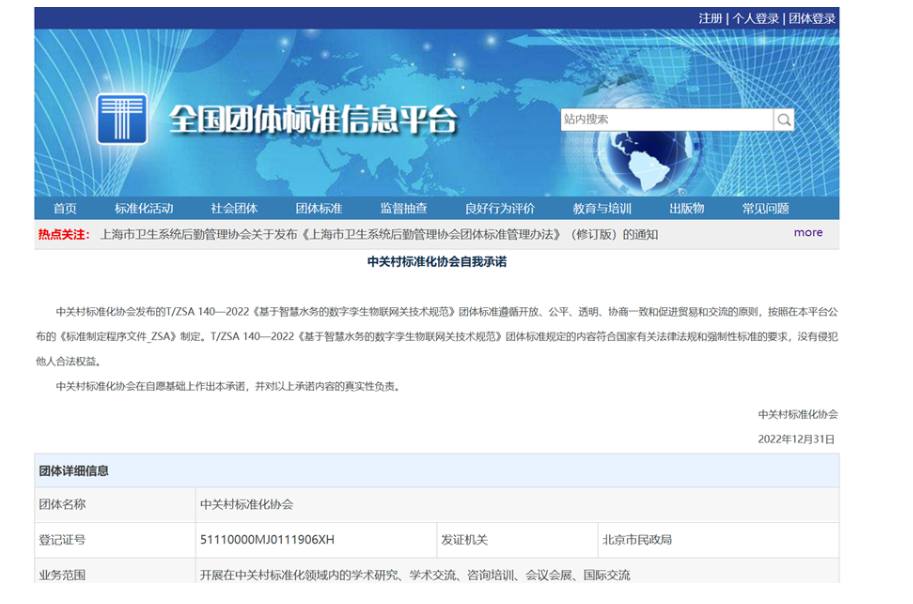This screenshot has height=604, width=913.
Task: Click the 出版物 menu item
Action: tap(686, 208)
